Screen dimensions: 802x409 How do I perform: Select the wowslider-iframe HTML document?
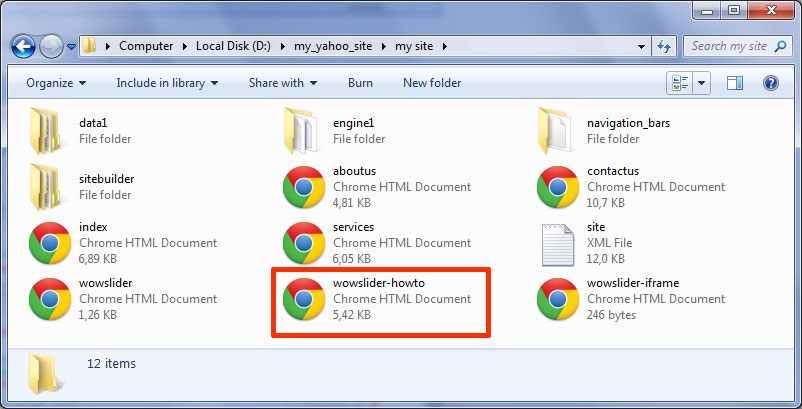click(x=632, y=299)
